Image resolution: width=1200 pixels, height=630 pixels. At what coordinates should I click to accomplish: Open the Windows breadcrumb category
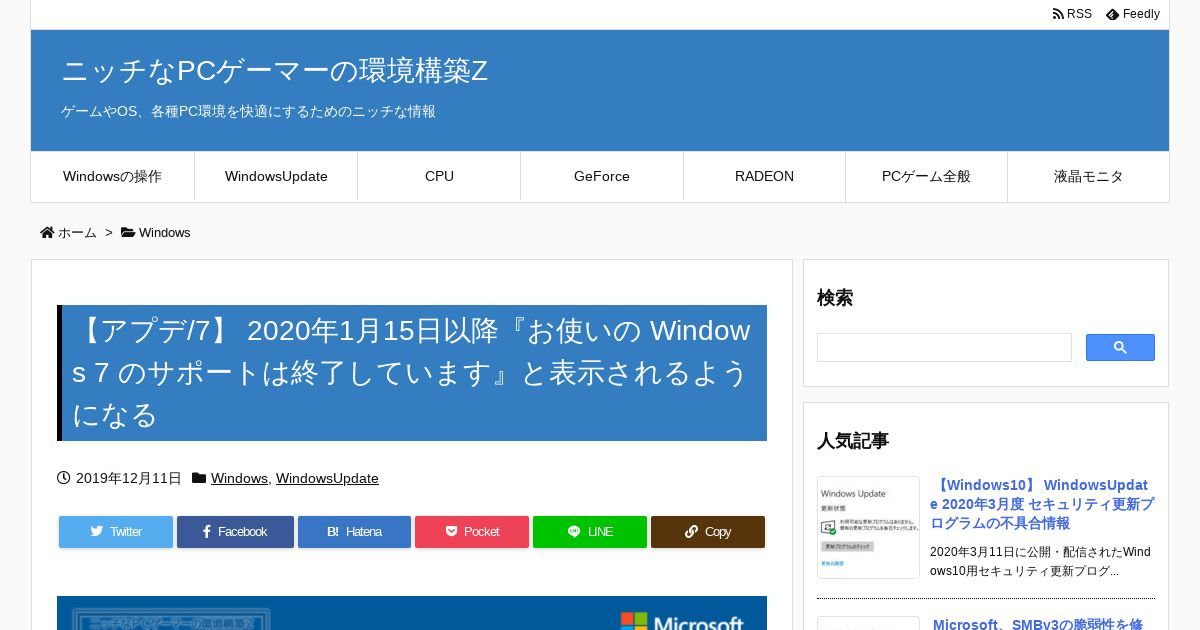[x=164, y=232]
